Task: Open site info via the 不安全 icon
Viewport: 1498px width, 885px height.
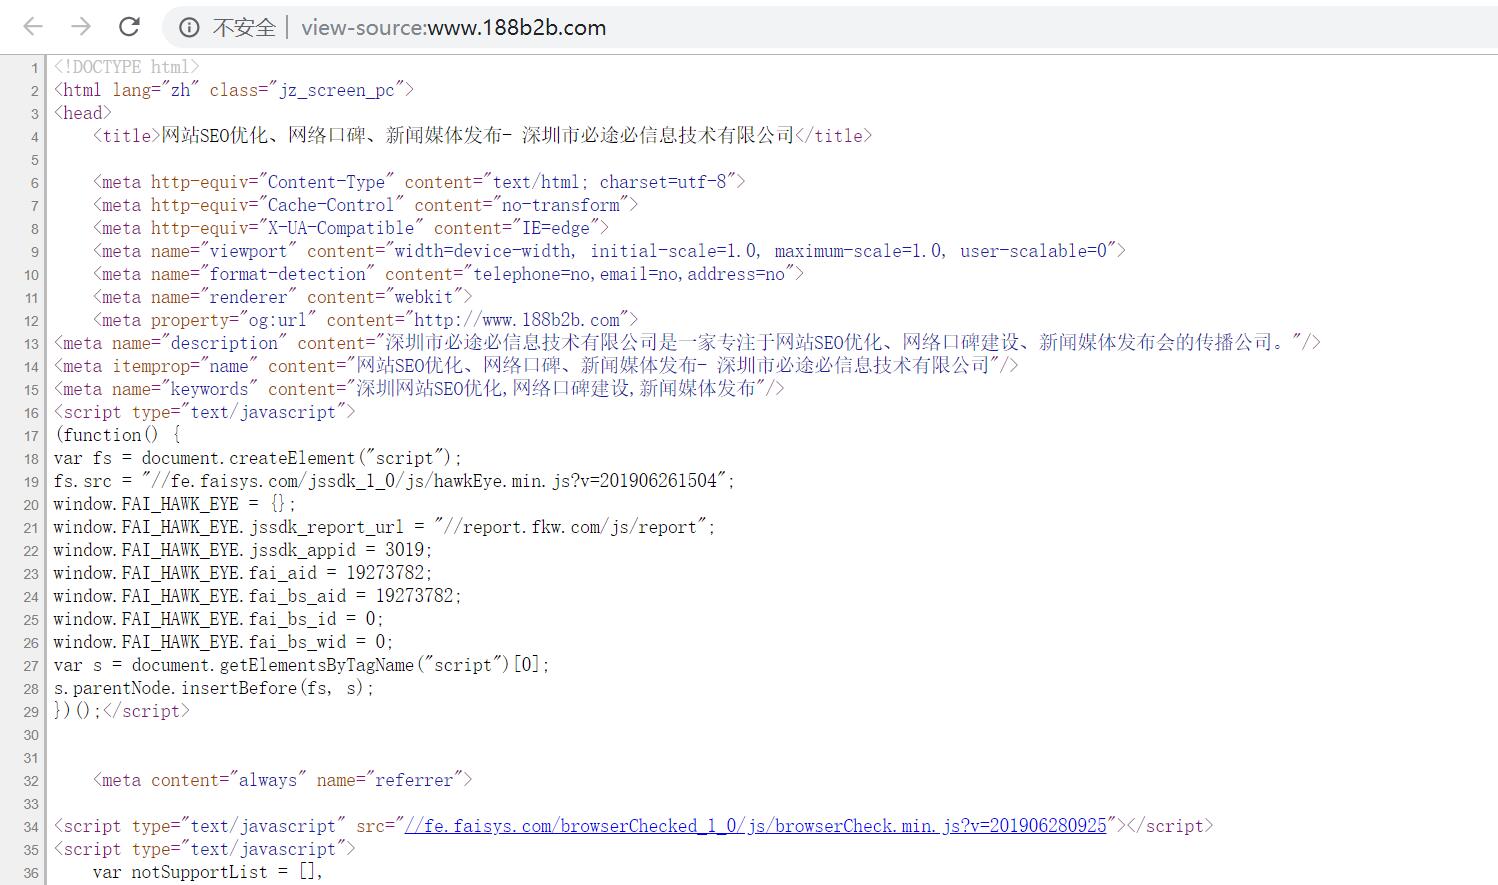Action: pyautogui.click(x=189, y=28)
